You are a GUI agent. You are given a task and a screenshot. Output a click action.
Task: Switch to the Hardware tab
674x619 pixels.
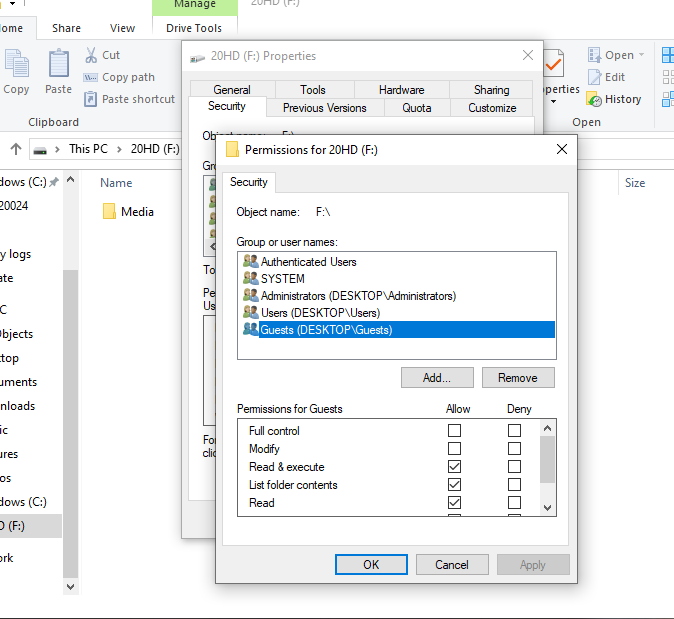pyautogui.click(x=402, y=89)
